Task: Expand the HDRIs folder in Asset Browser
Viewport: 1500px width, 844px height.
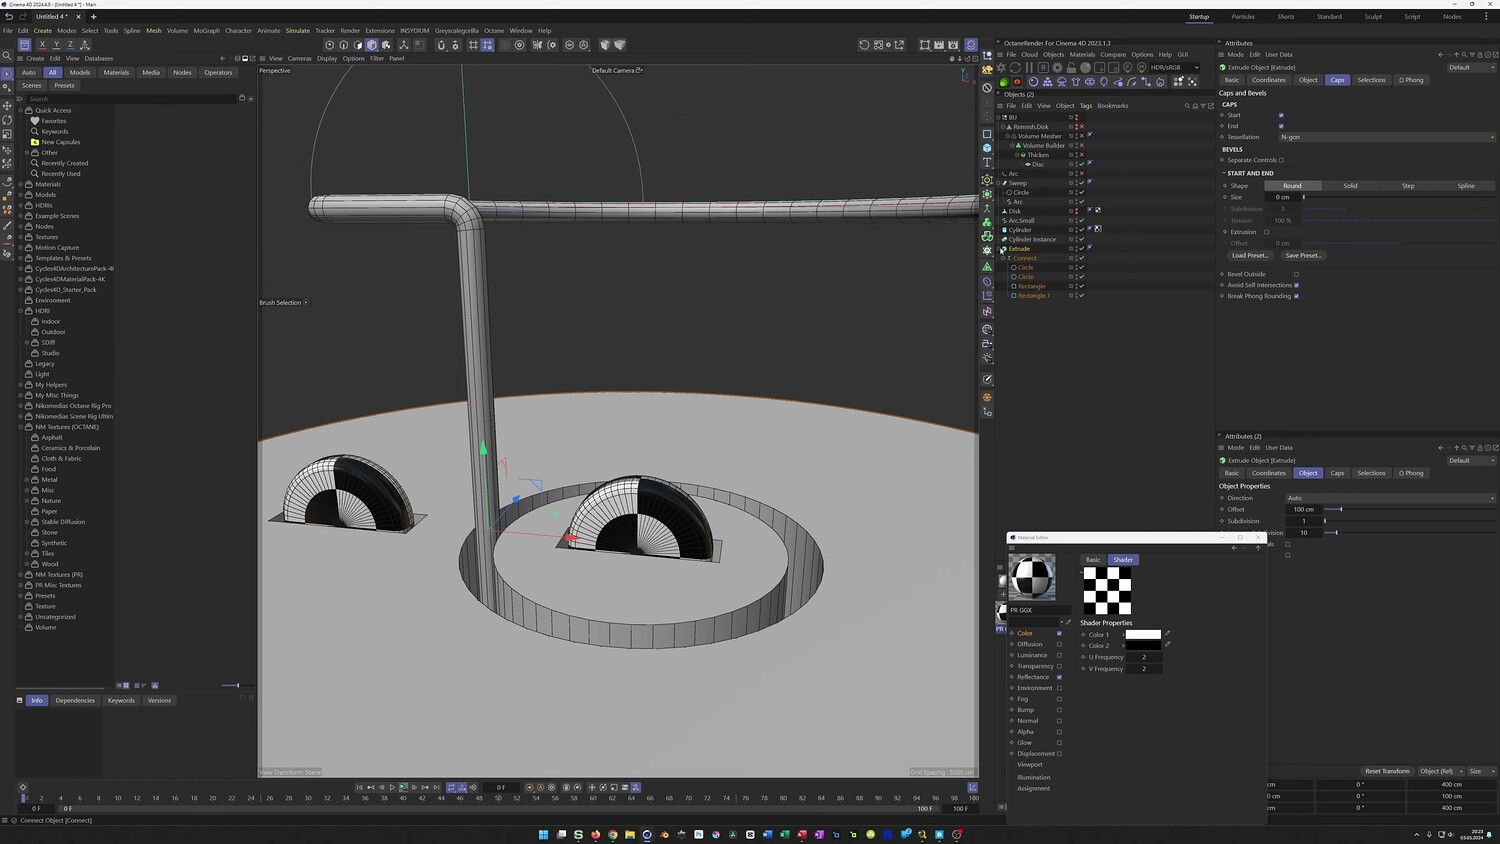Action: click(x=21, y=205)
